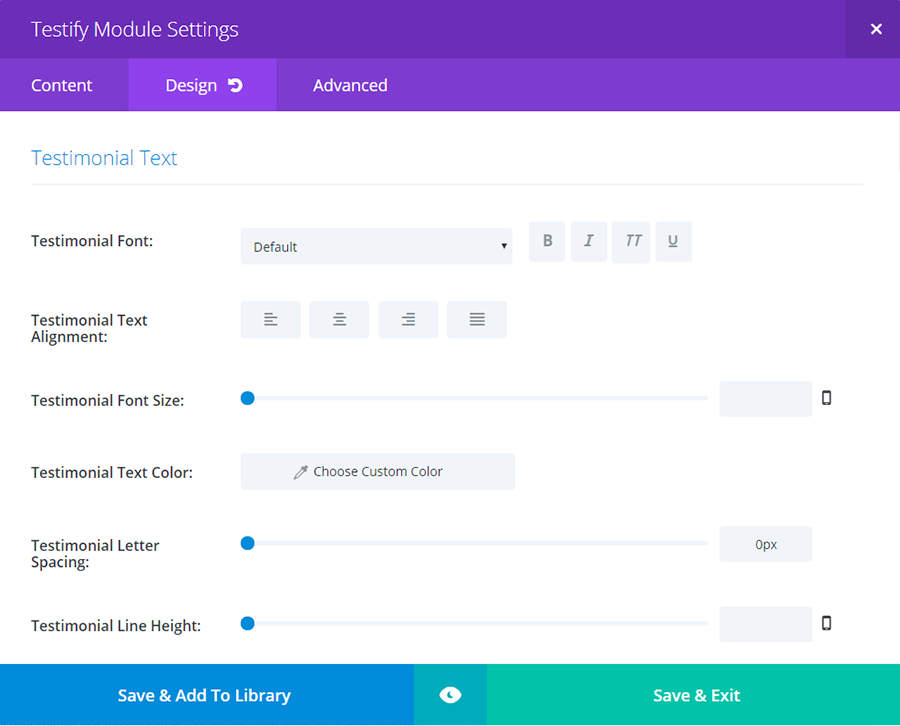Screen dimensions: 900x726
Task: Open mobile settings for Testimonial Line Height
Action: [x=827, y=623]
